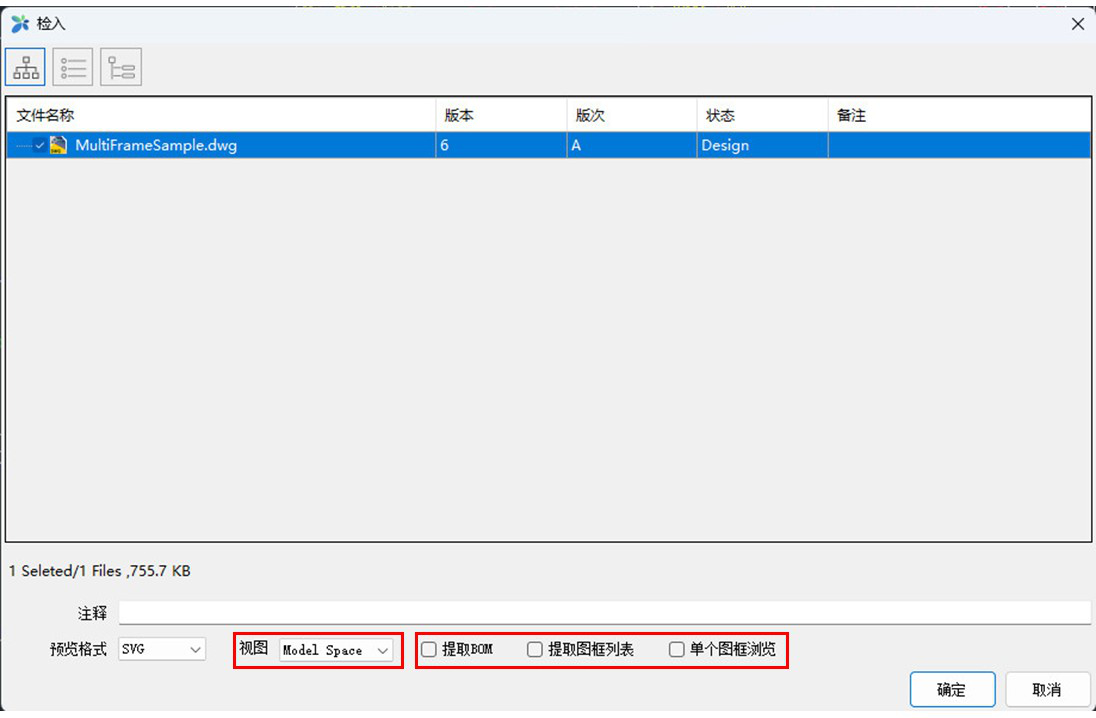The width and height of the screenshot is (1096, 718).
Task: Switch to the tree outline view icon
Action: click(x=121, y=67)
